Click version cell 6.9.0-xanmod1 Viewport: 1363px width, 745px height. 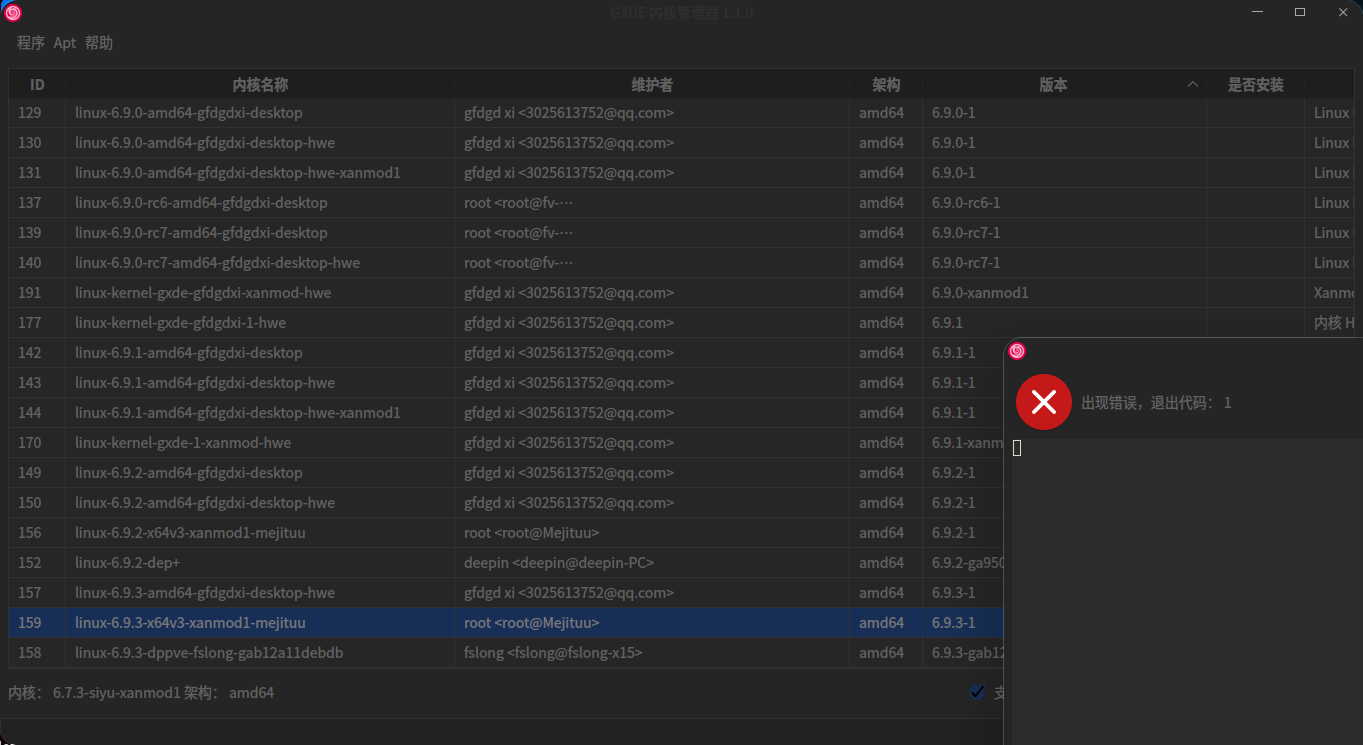coord(980,293)
